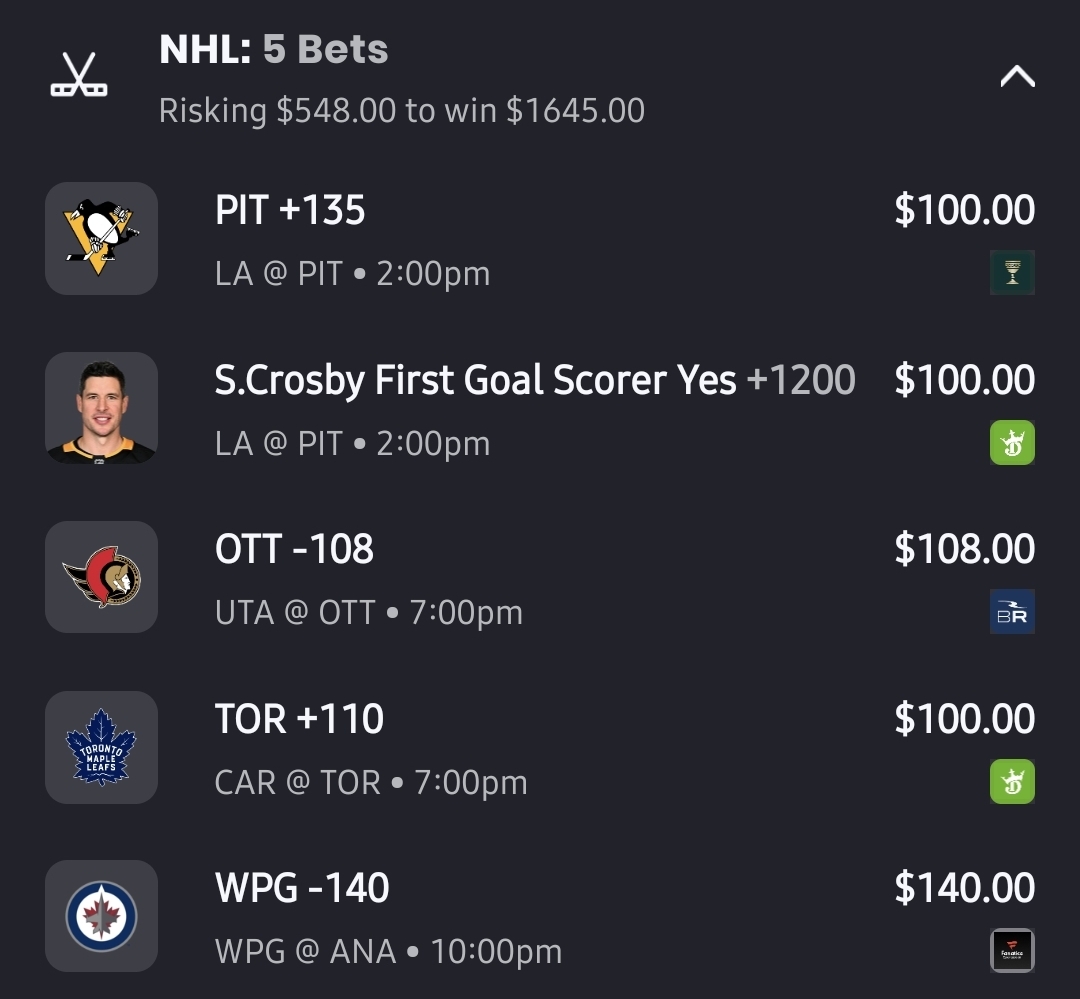The image size is (1080, 999).
Task: Open the Pittsburgh Penguins team logo
Action: (x=101, y=238)
